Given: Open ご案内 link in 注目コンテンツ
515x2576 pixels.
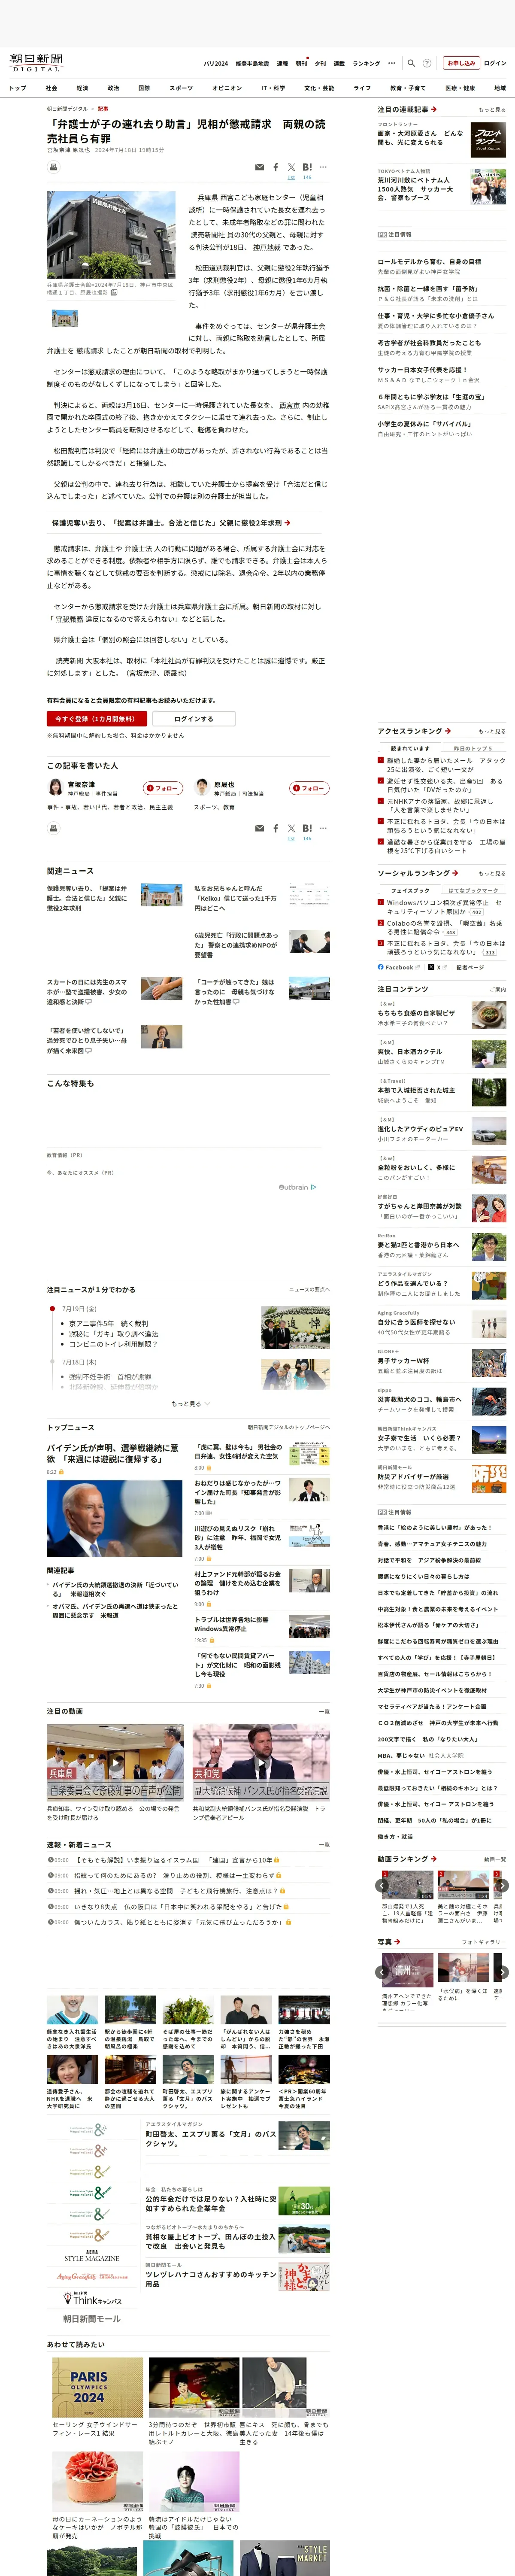Looking at the screenshot, I should pyautogui.click(x=497, y=989).
